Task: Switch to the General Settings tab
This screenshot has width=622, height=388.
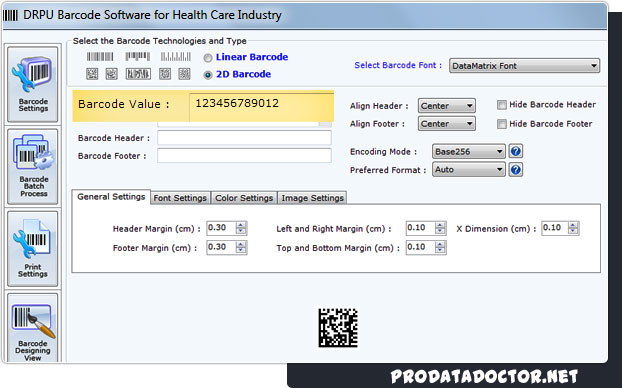Action: tap(111, 197)
